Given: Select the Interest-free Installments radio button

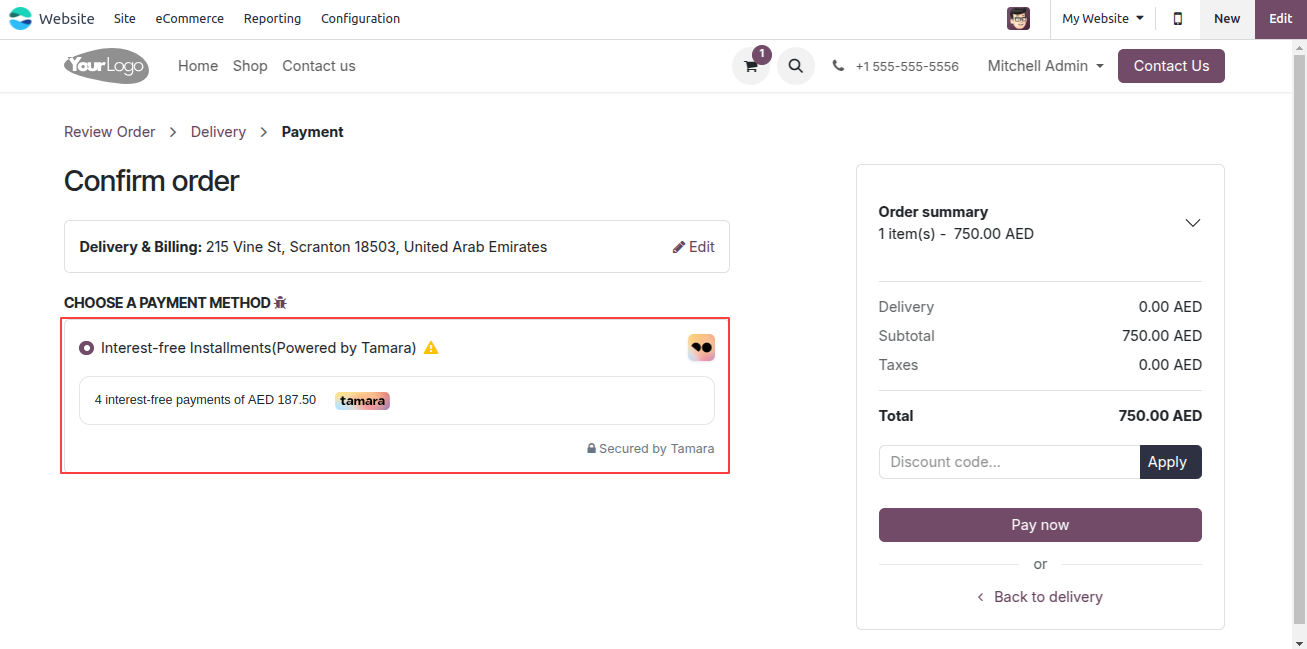Looking at the screenshot, I should pyautogui.click(x=86, y=348).
